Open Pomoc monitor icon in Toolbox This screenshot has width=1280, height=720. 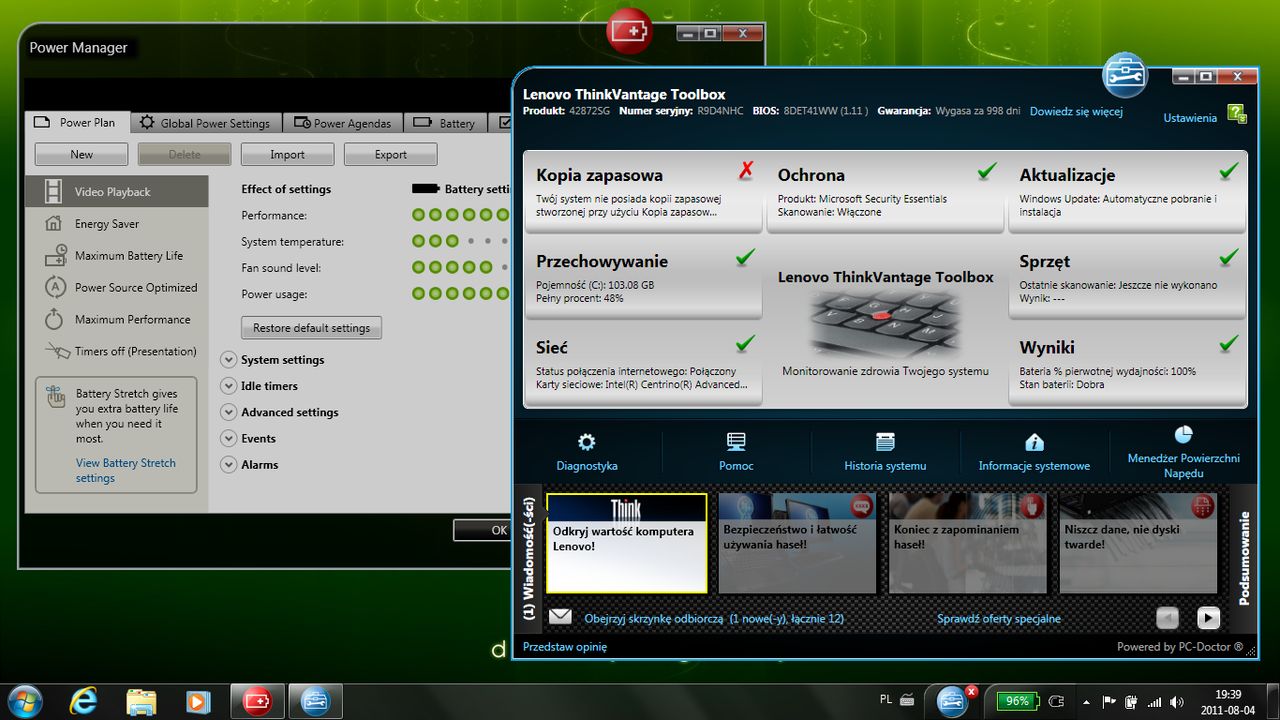tap(737, 442)
